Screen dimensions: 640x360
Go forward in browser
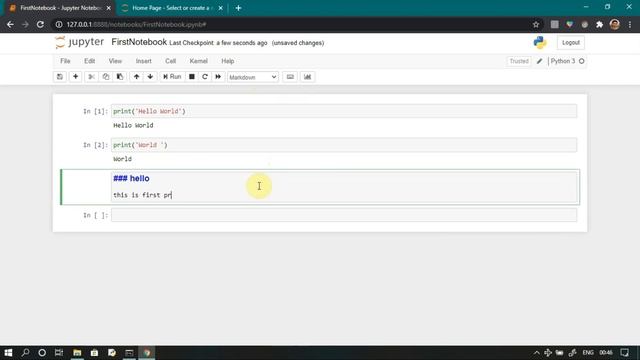tap(25, 24)
